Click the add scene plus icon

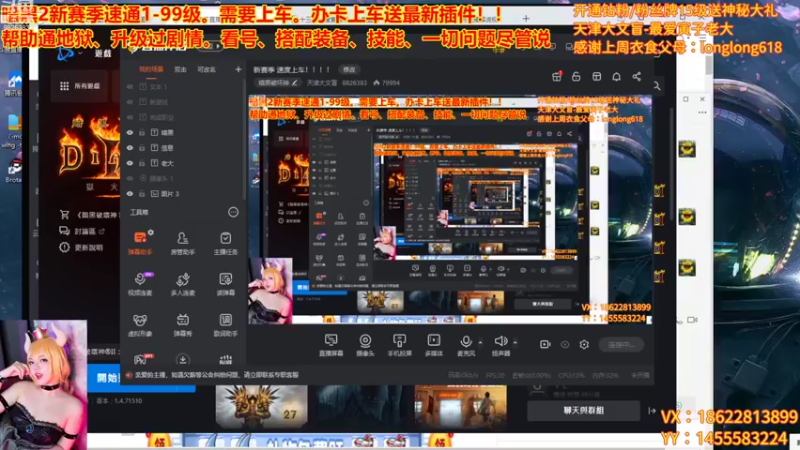coord(238,69)
